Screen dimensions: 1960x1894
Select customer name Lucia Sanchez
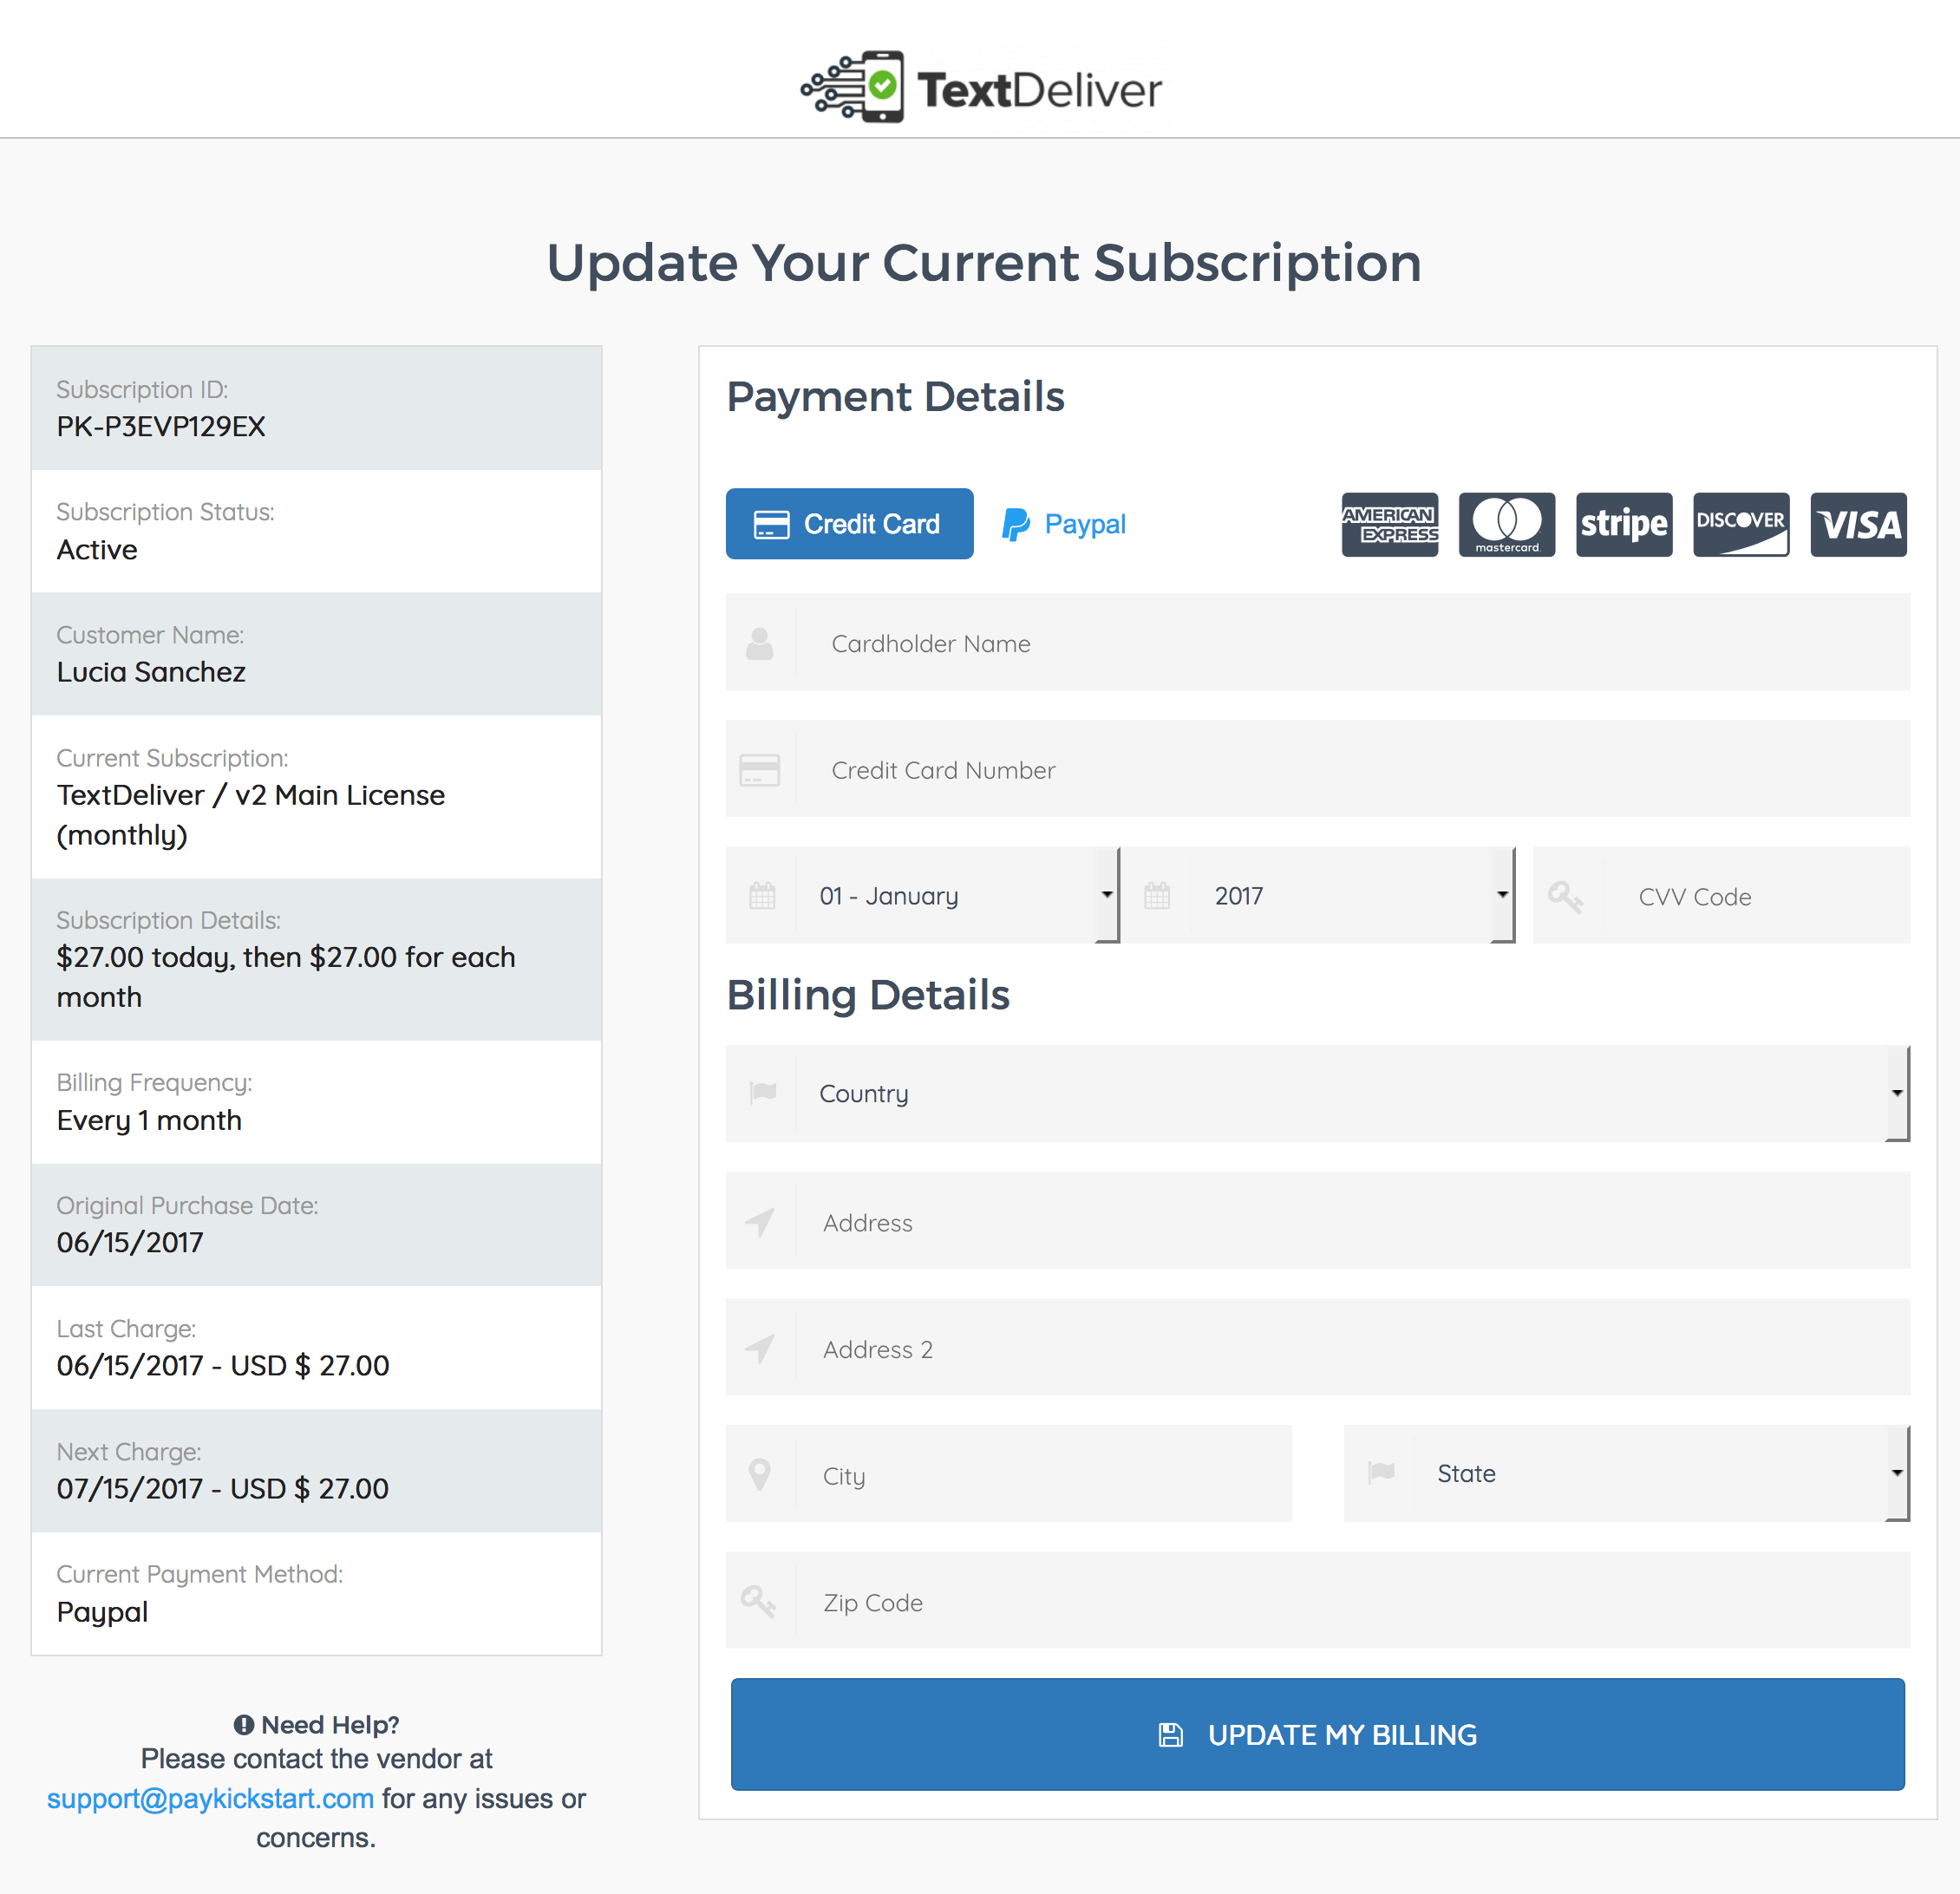(x=151, y=672)
